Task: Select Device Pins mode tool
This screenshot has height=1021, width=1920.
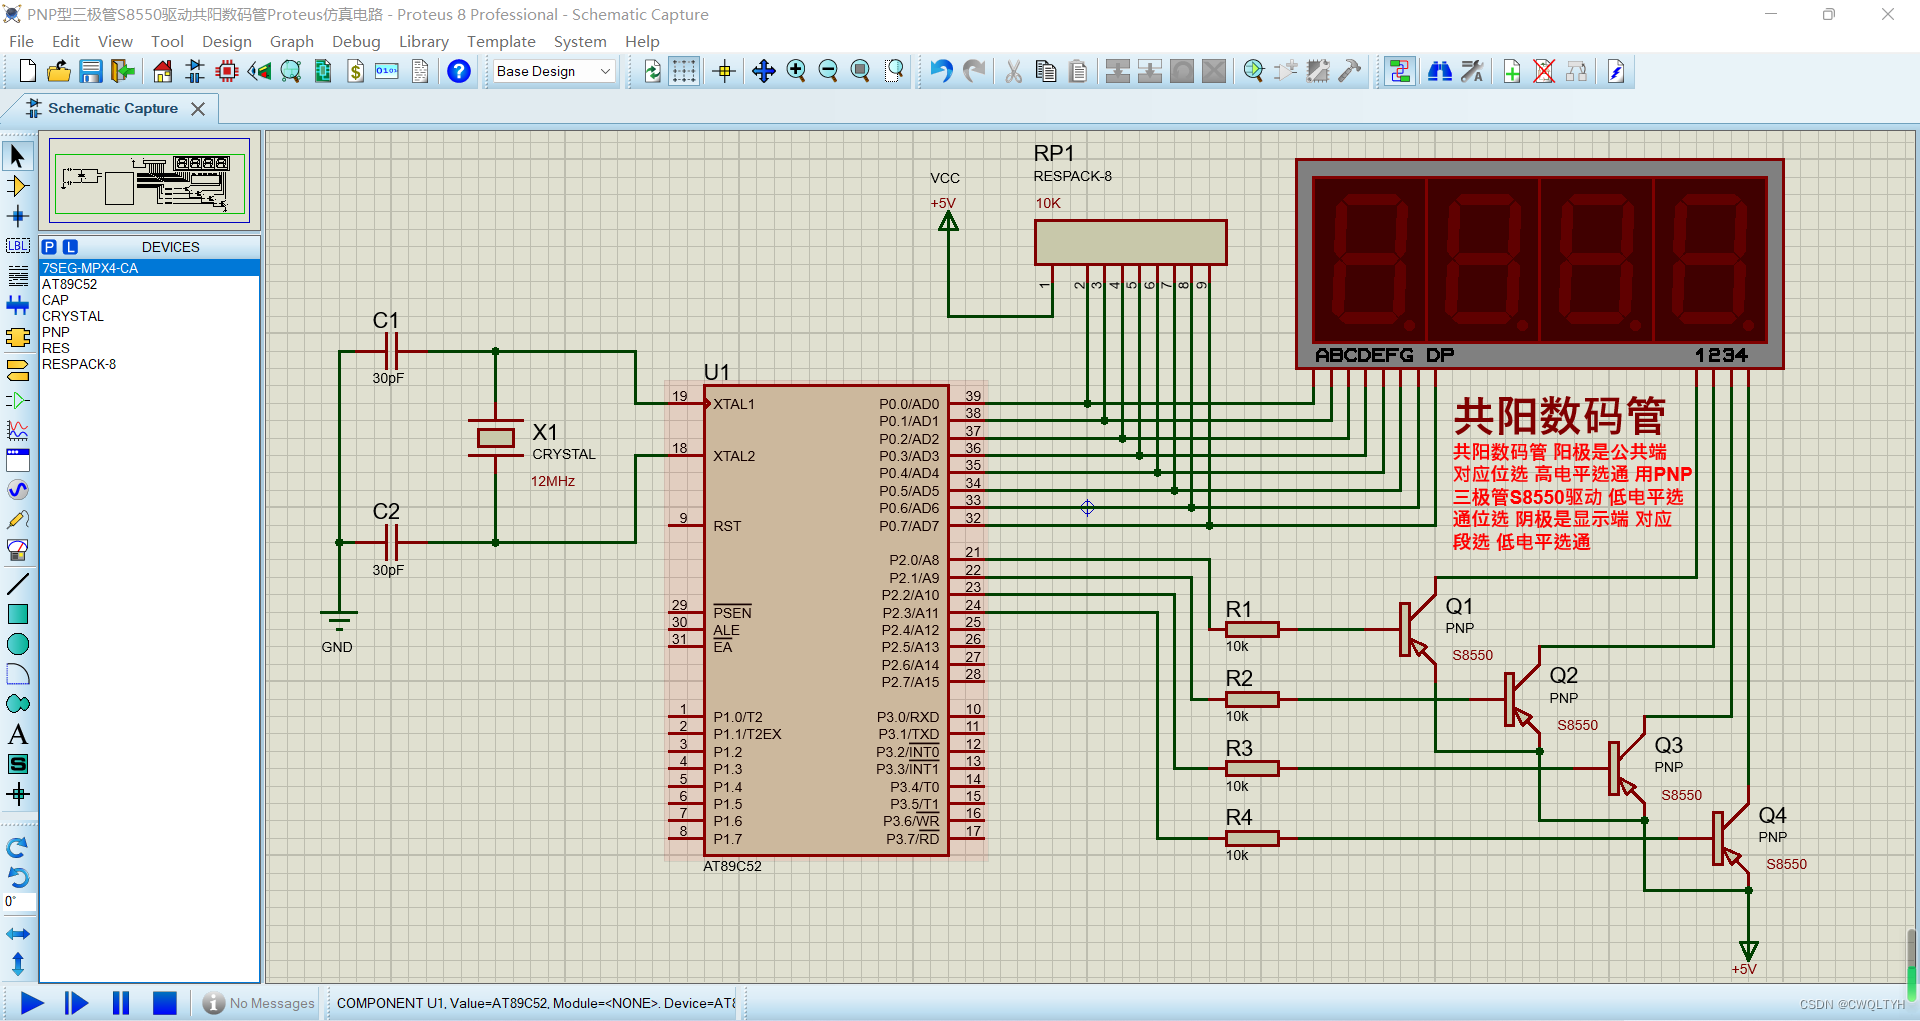Action: [17, 400]
